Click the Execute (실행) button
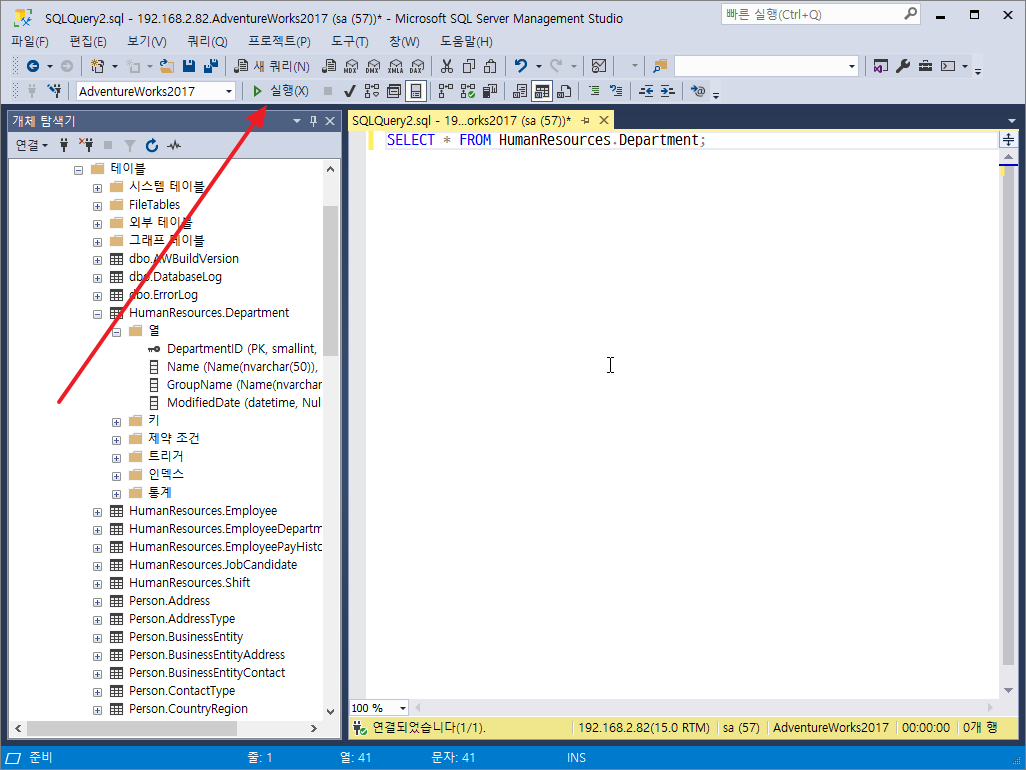The height and width of the screenshot is (770, 1026). [x=280, y=91]
